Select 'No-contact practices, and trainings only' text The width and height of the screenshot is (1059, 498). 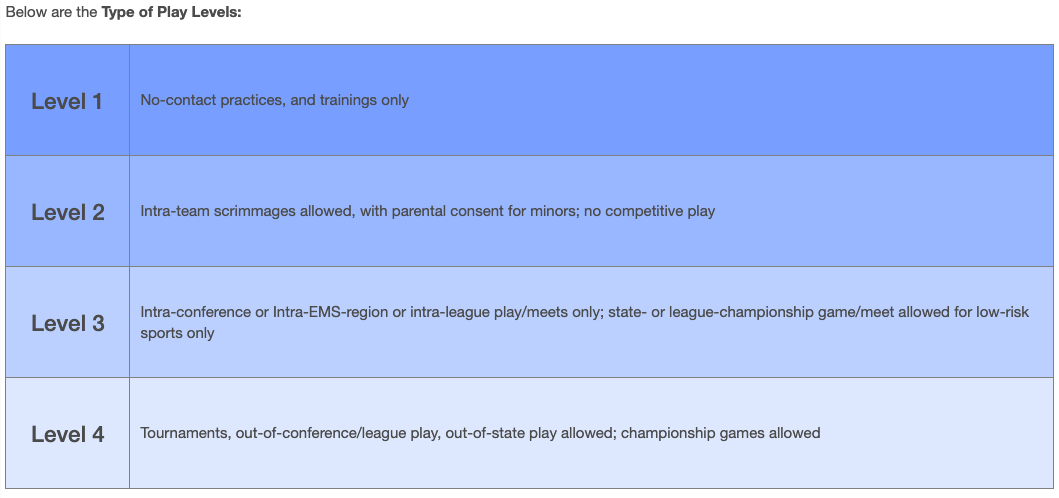pos(274,101)
